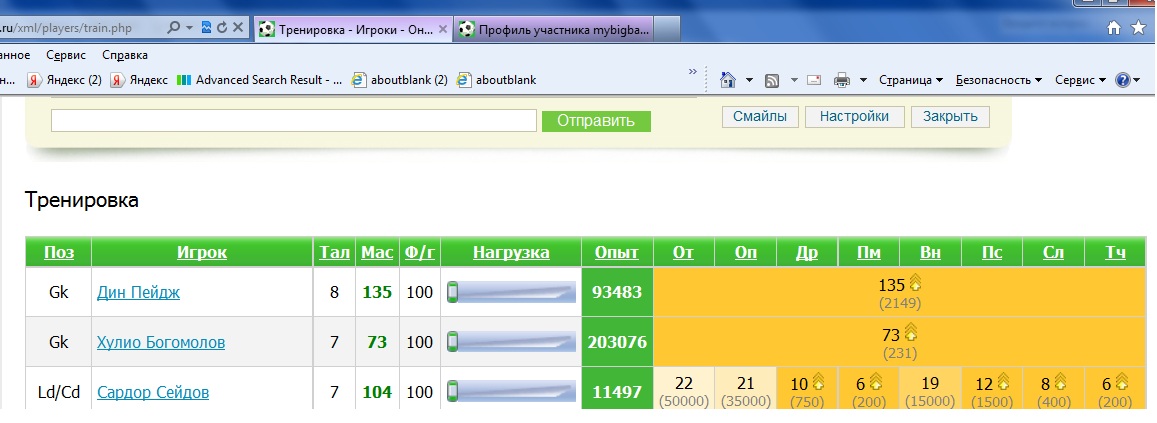1157x423 pixels.
Task: Click upgrade arrow next to Дин Пейдж's 135 skill
Action: 913,283
